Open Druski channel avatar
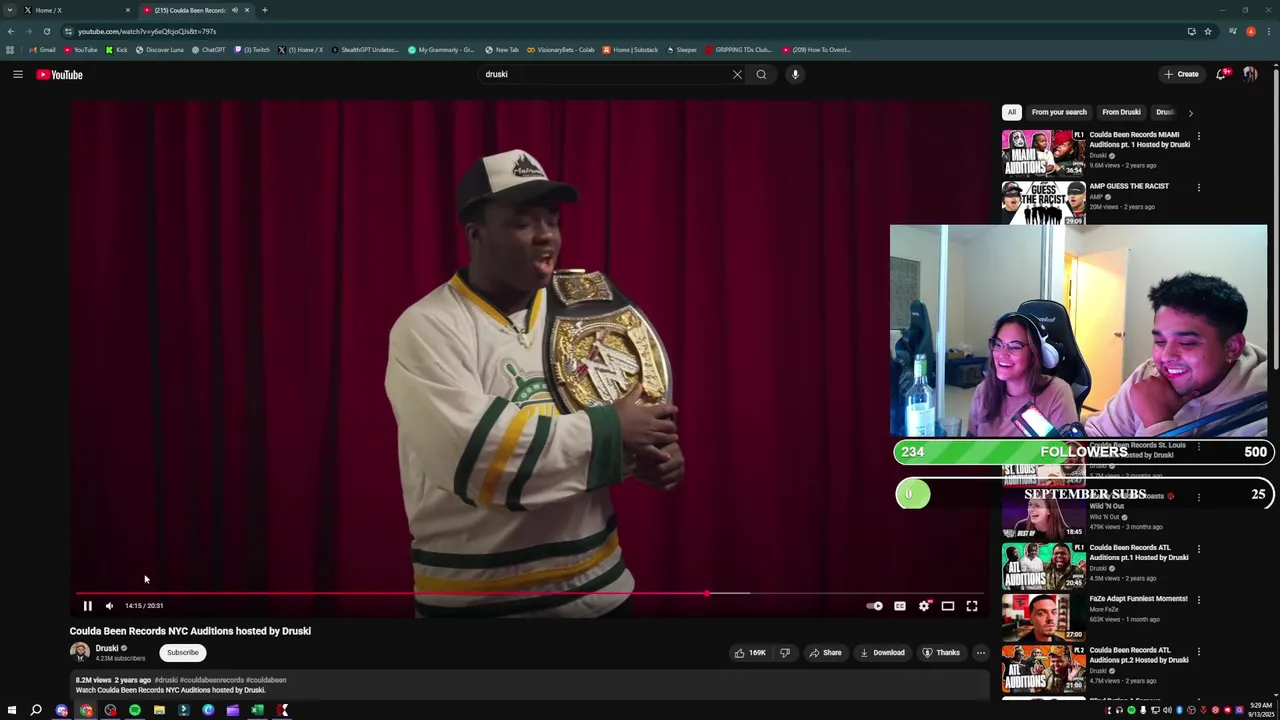The height and width of the screenshot is (720, 1280). (x=79, y=652)
